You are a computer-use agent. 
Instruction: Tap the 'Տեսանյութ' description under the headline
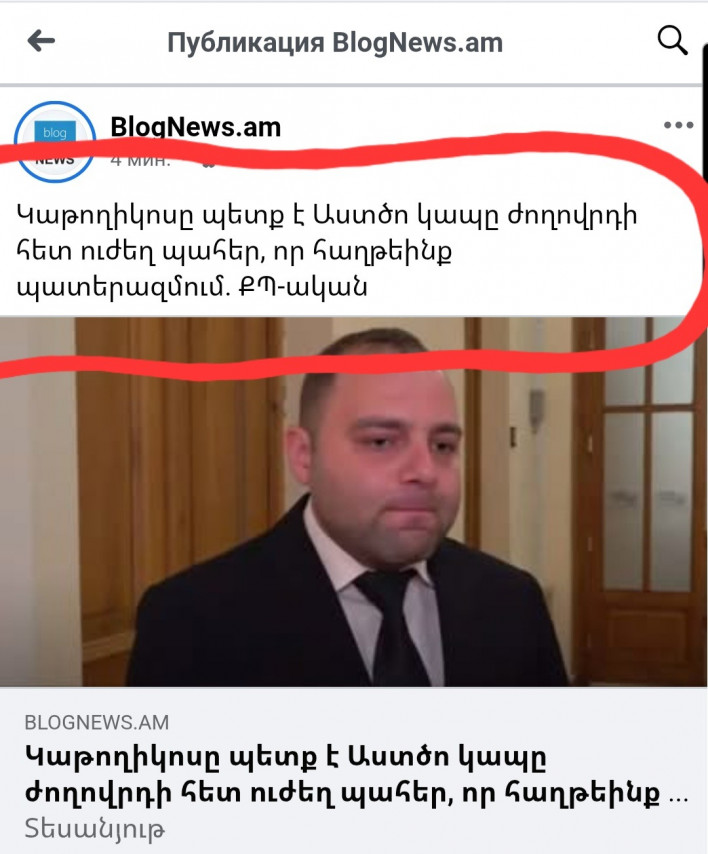(x=94, y=829)
